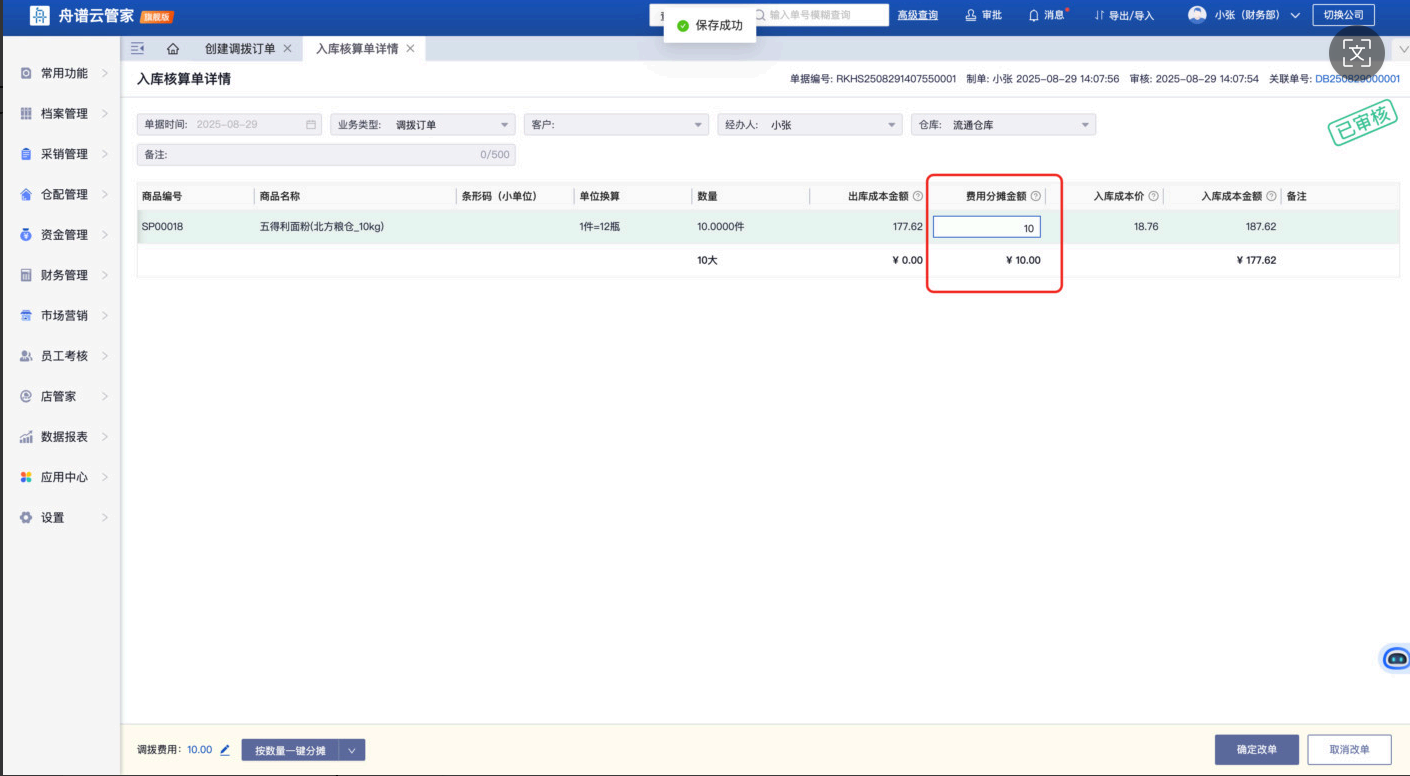Image resolution: width=1410 pixels, height=776 pixels.
Task: Open the 审批 approval icon
Action: tap(971, 15)
